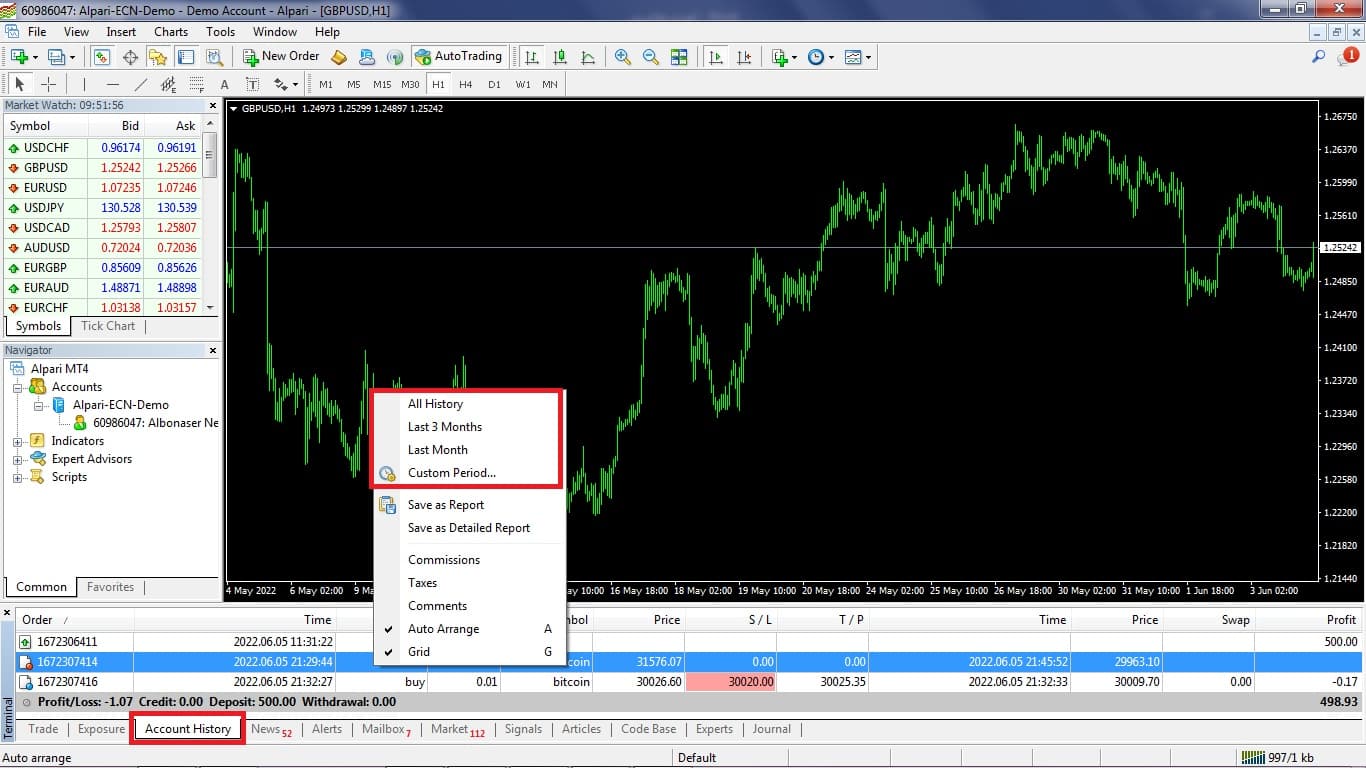Select the GBPUSD row in Market Watch

pyautogui.click(x=102, y=168)
